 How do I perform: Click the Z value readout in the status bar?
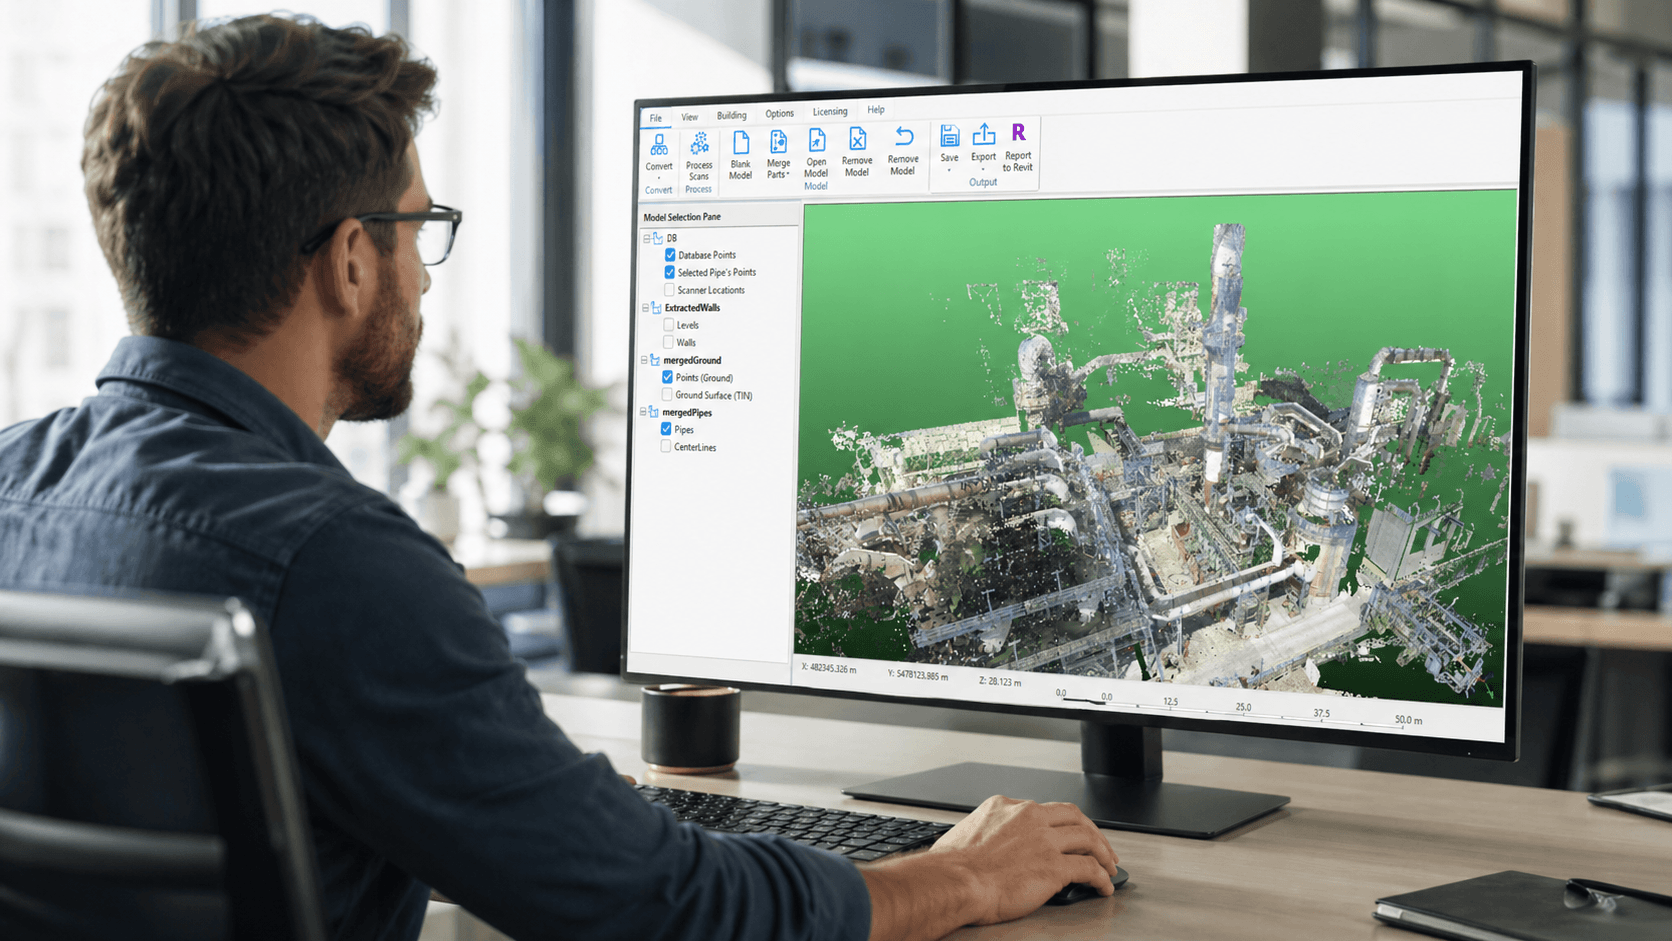point(1000,681)
